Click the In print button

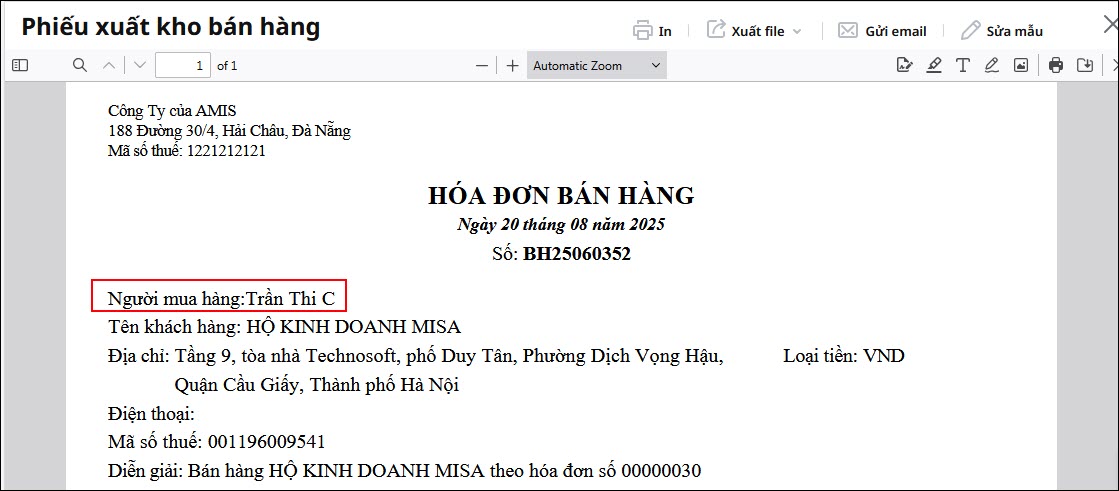(652, 31)
